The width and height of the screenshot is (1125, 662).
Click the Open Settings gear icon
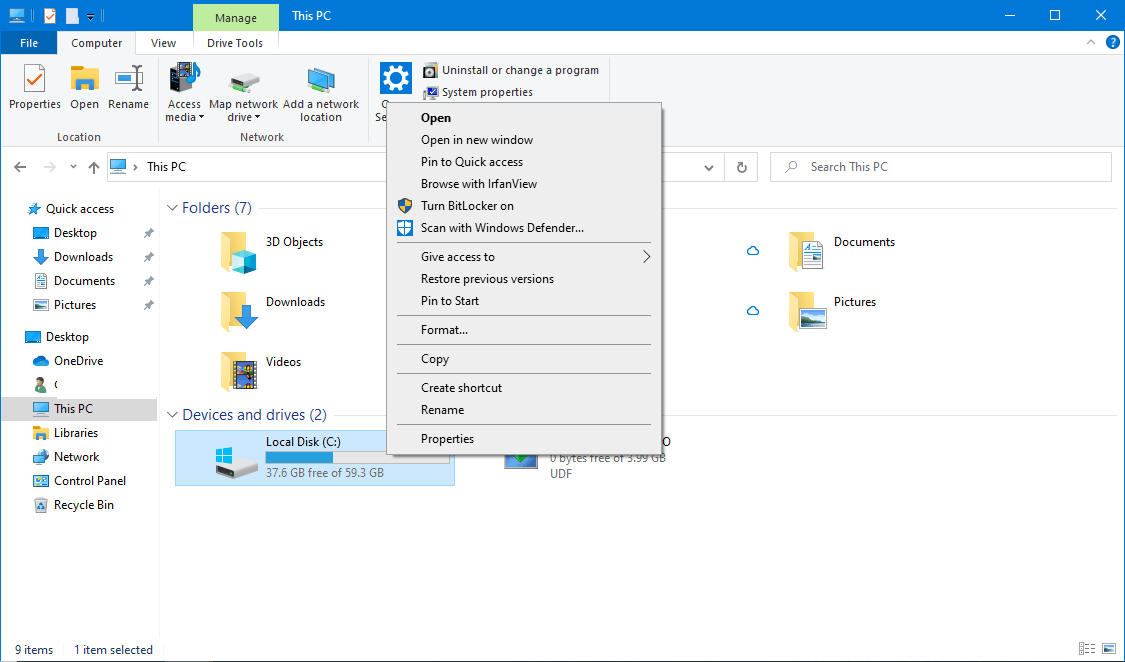[x=395, y=78]
